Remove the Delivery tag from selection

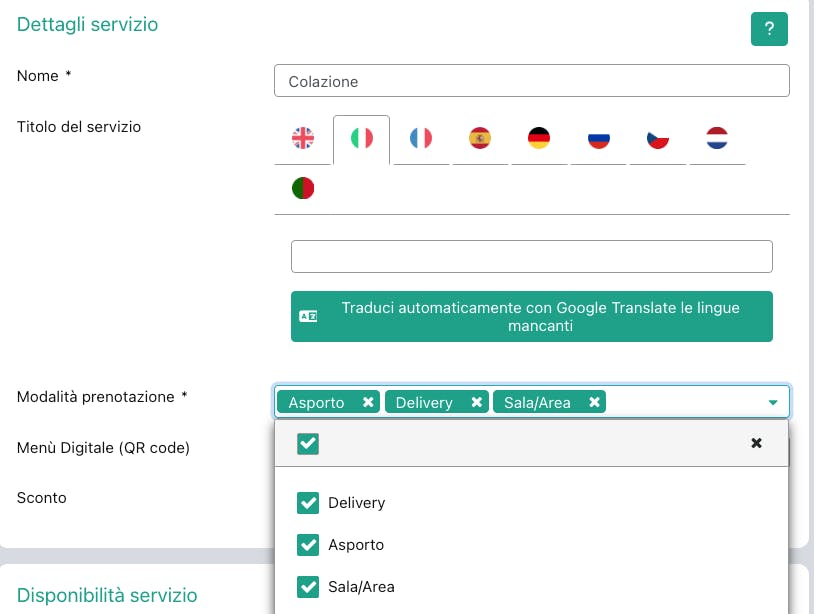pos(477,402)
